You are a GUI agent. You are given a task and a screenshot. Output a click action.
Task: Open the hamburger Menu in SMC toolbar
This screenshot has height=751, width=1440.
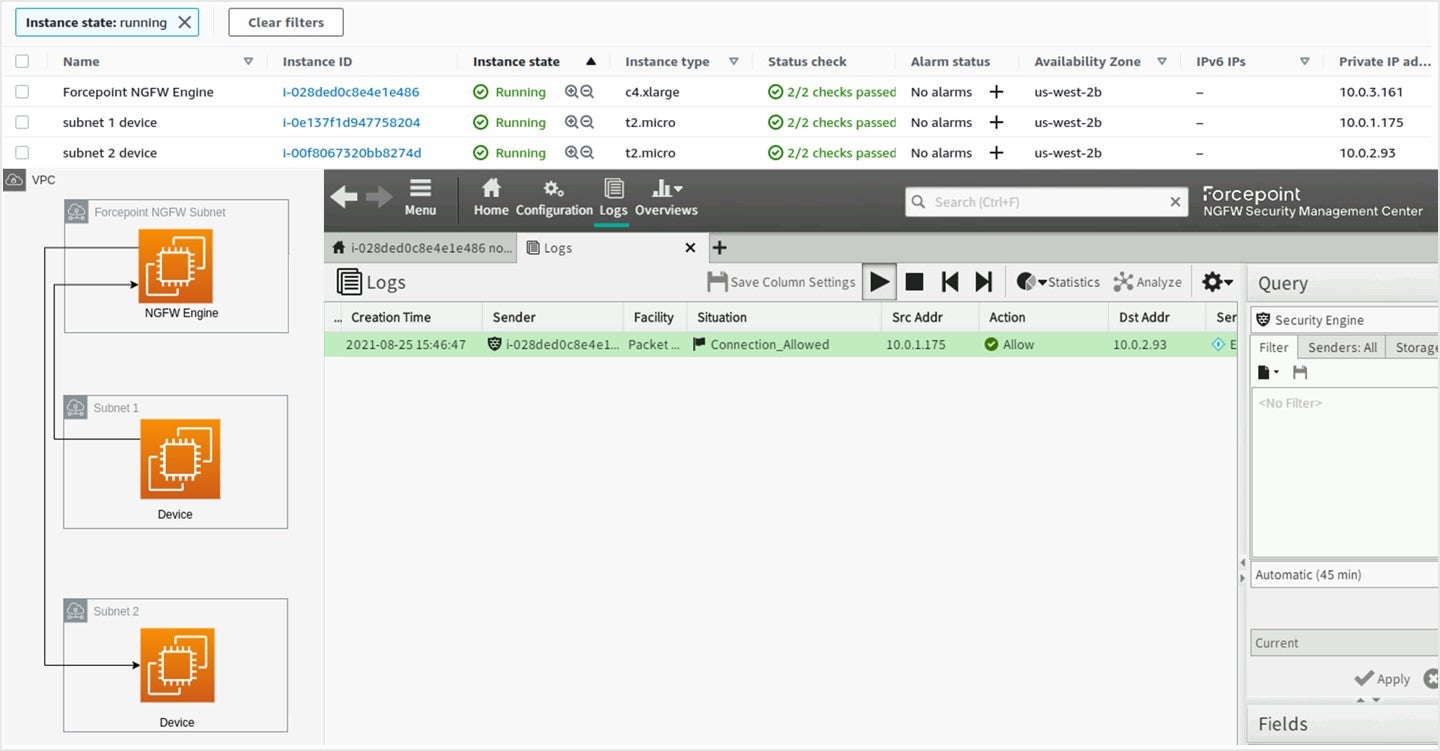click(x=420, y=197)
